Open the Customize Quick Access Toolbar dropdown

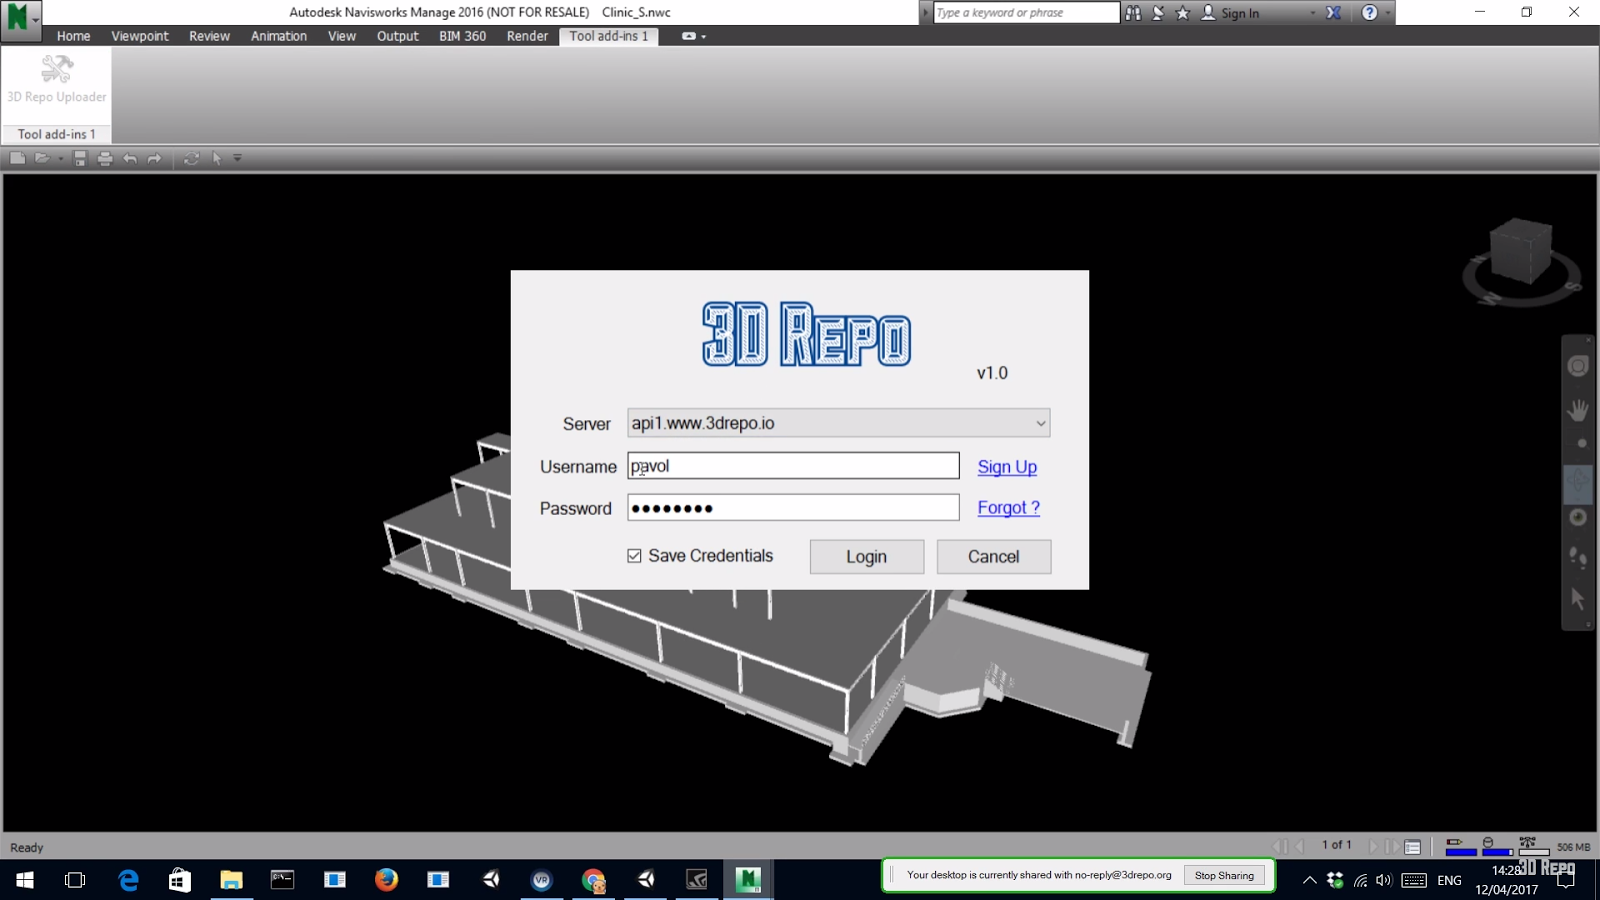pyautogui.click(x=238, y=158)
